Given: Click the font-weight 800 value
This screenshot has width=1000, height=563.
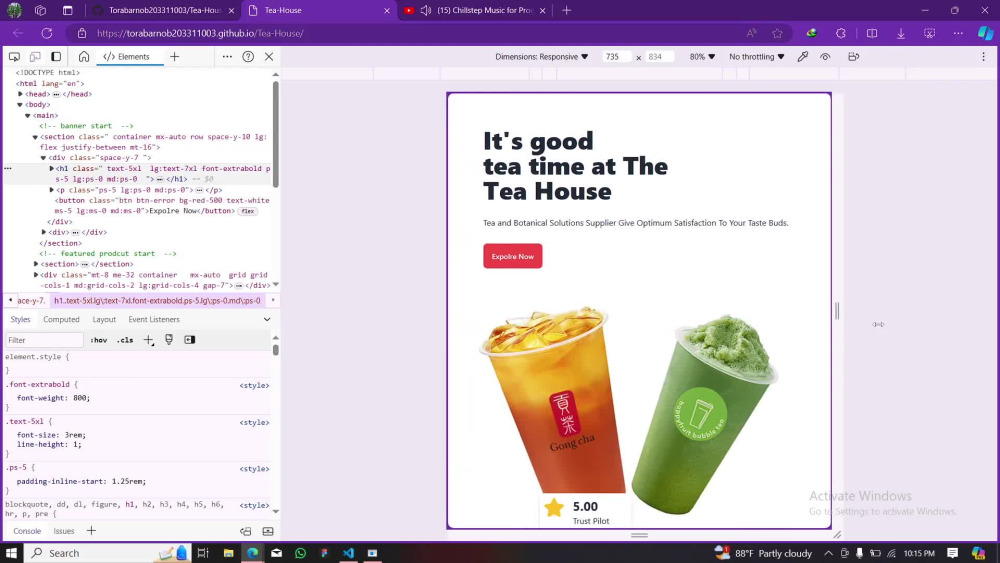Looking at the screenshot, I should click(80, 398).
